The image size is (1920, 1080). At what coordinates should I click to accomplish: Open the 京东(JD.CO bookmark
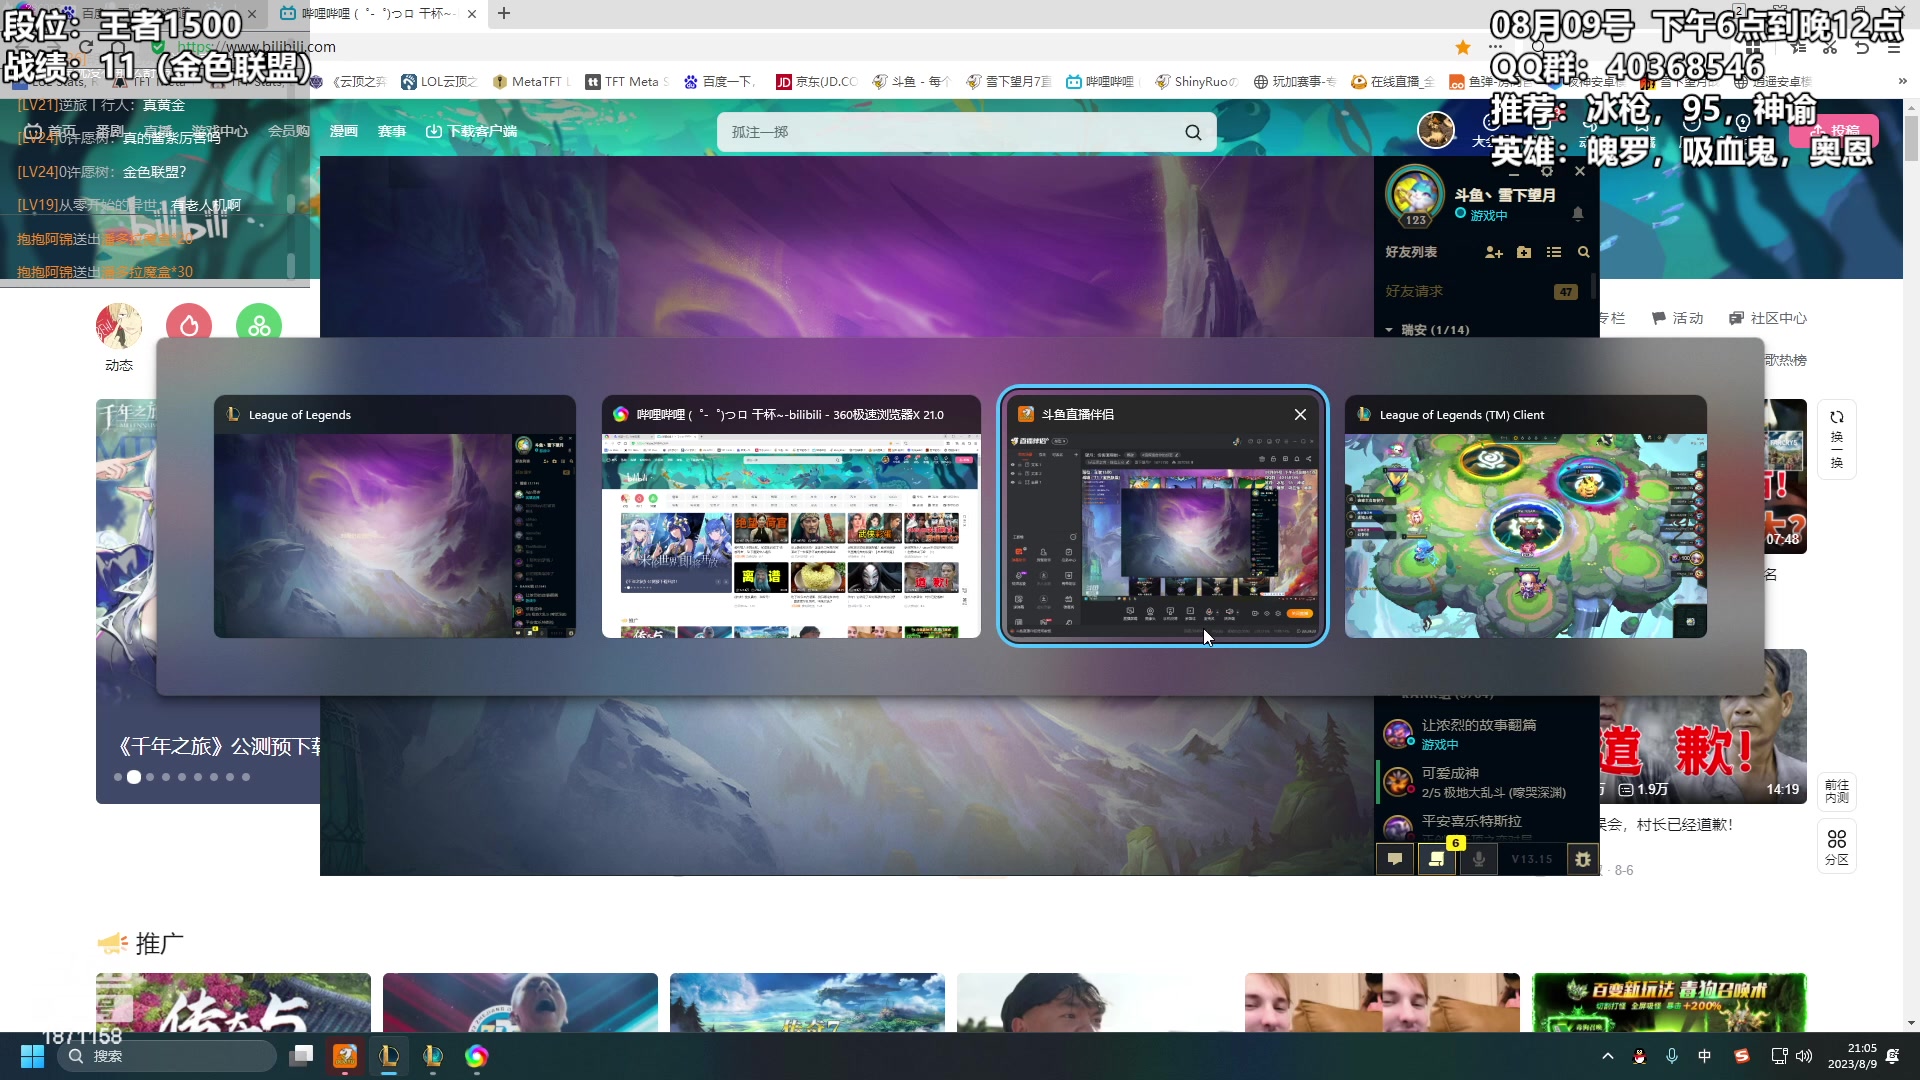817,82
